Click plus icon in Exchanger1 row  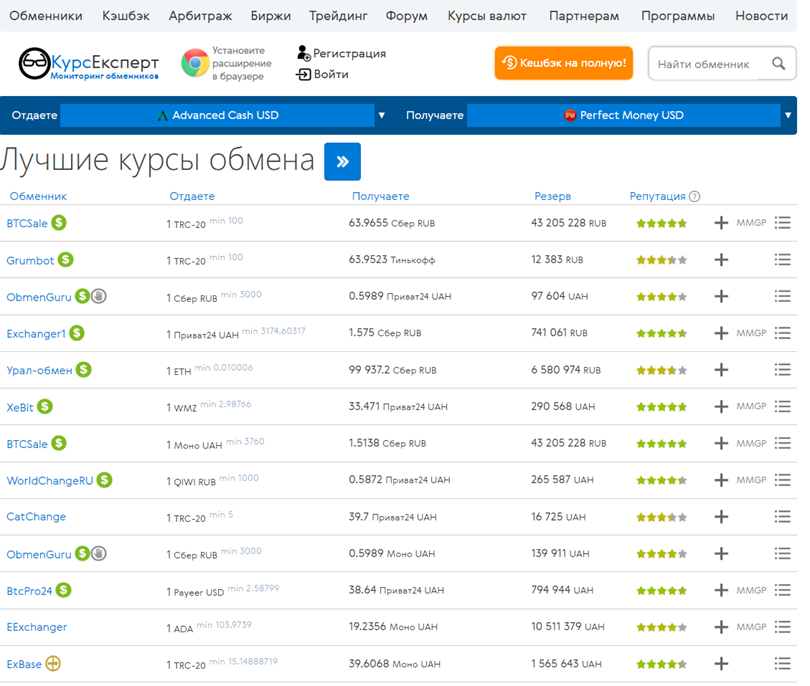pos(721,333)
